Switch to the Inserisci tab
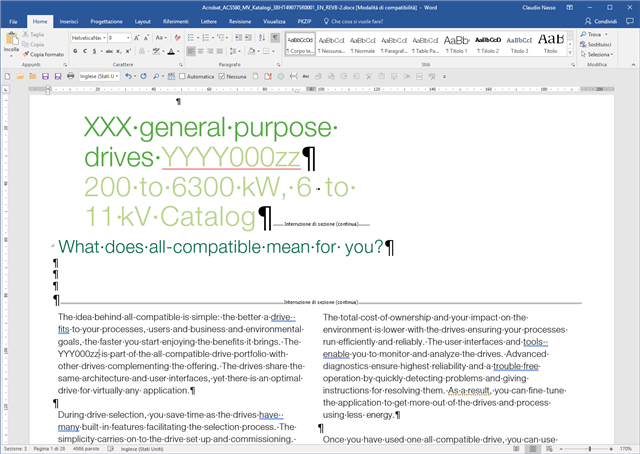 click(69, 21)
